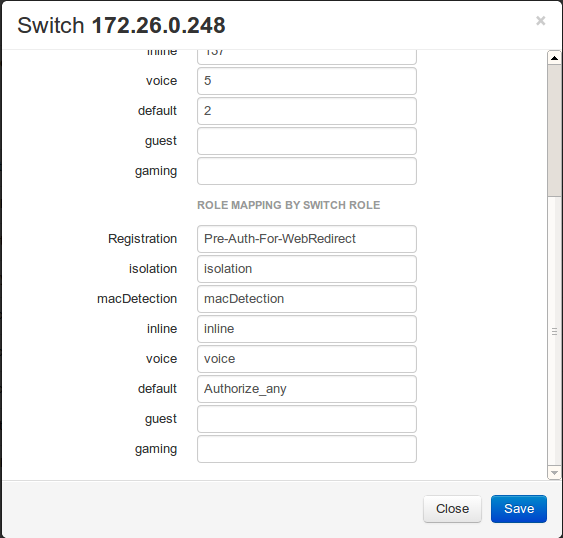Click the Close button
The width and height of the screenshot is (563, 538).
pyautogui.click(x=452, y=509)
